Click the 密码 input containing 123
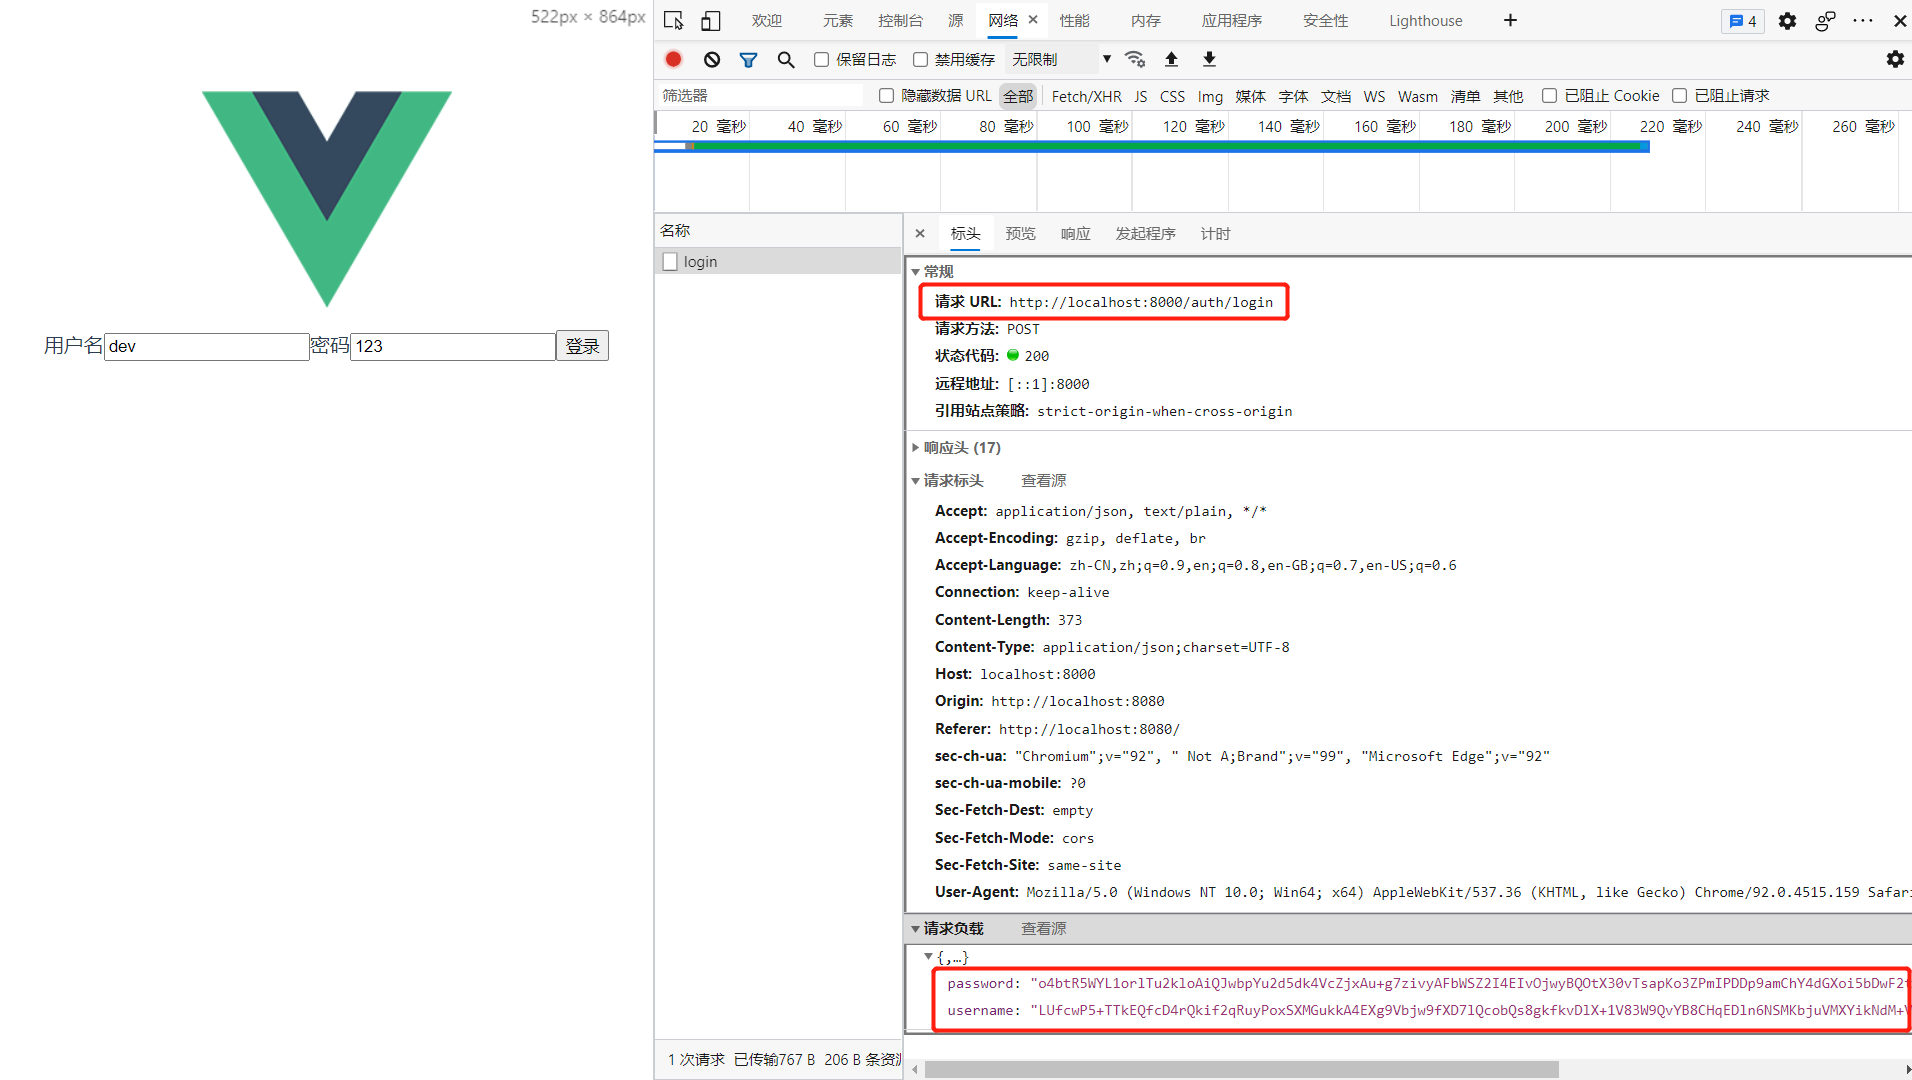This screenshot has width=1912, height=1080. point(453,346)
